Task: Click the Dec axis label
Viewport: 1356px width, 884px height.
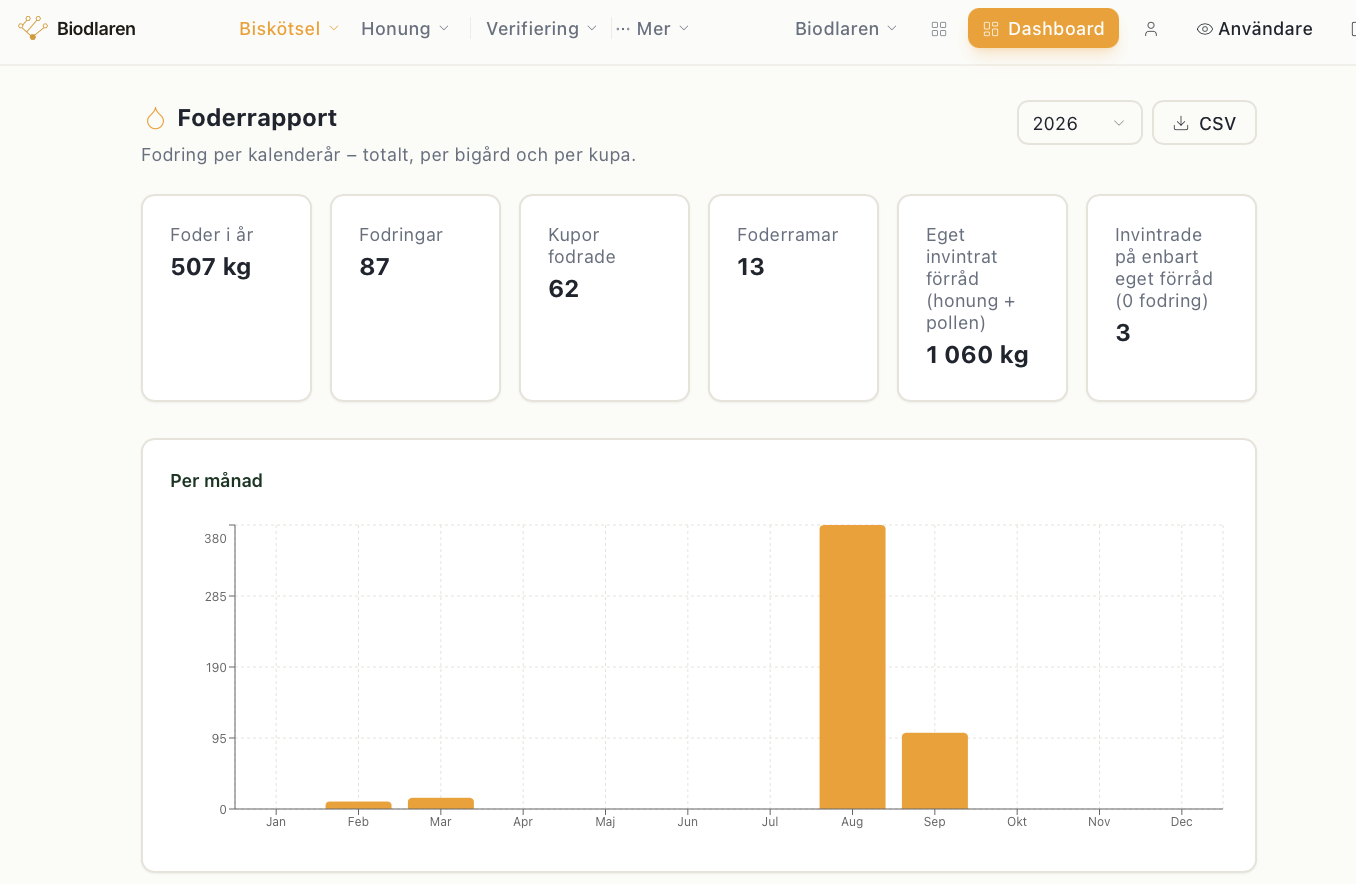Action: tap(1182, 822)
